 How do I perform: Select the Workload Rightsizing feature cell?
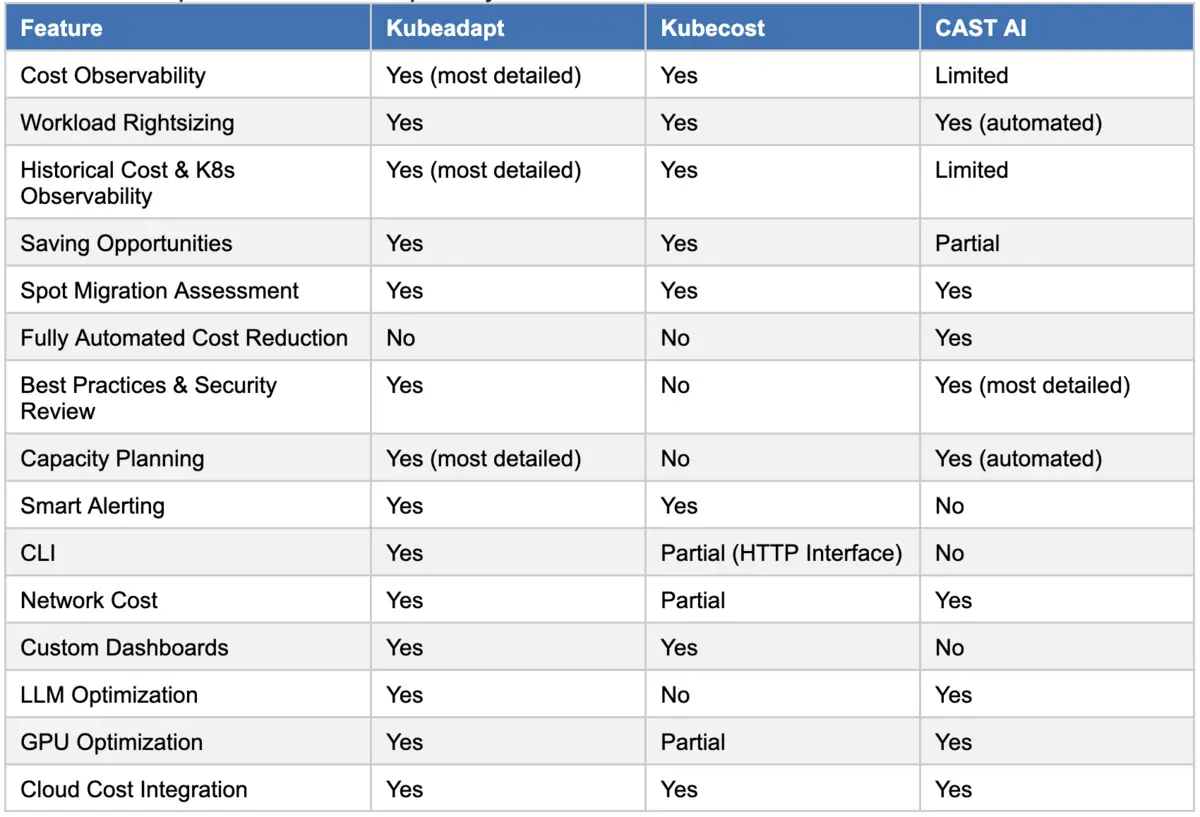(127, 123)
